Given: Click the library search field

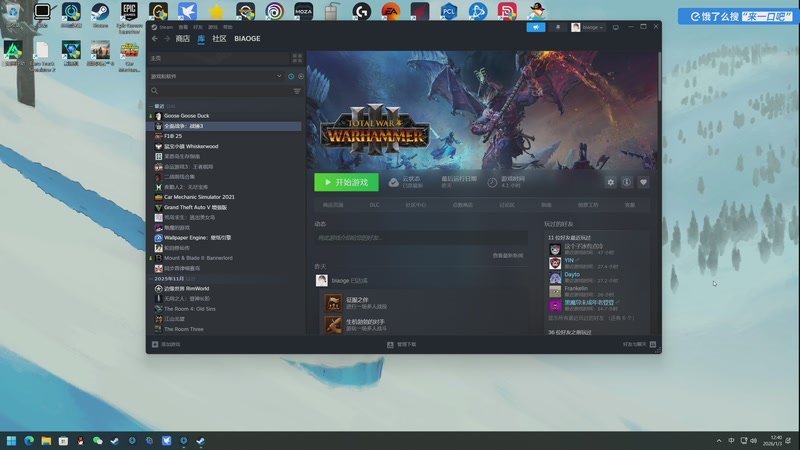Looking at the screenshot, I should point(221,91).
